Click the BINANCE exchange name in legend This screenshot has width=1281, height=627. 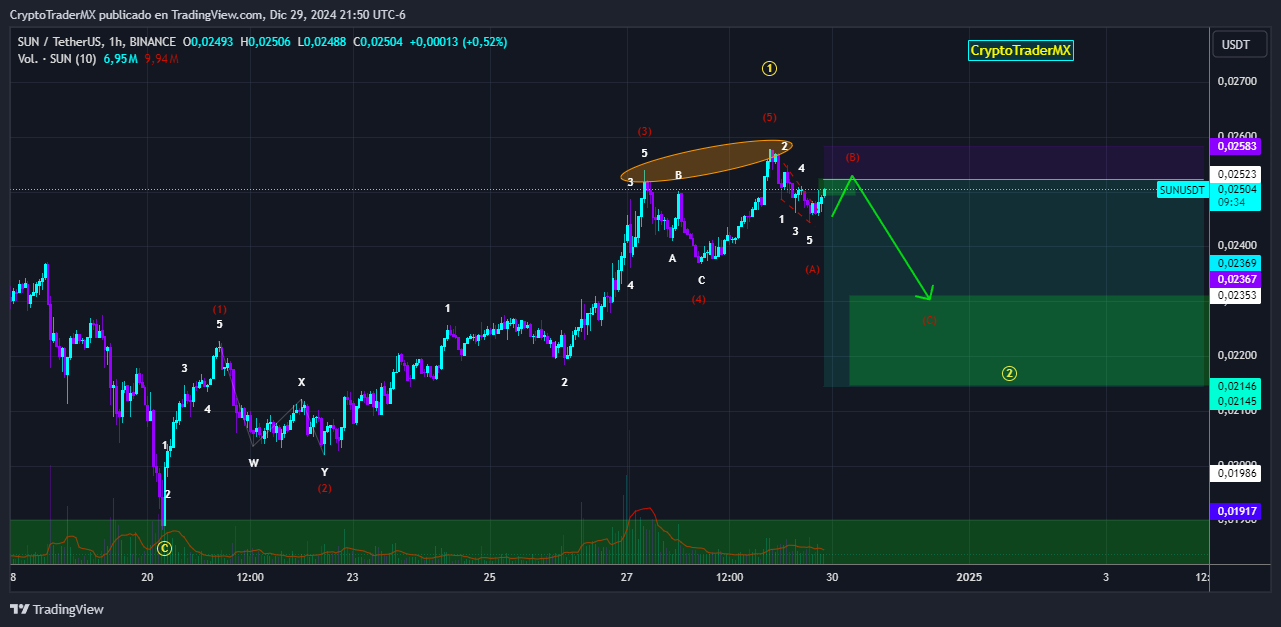[x=153, y=42]
